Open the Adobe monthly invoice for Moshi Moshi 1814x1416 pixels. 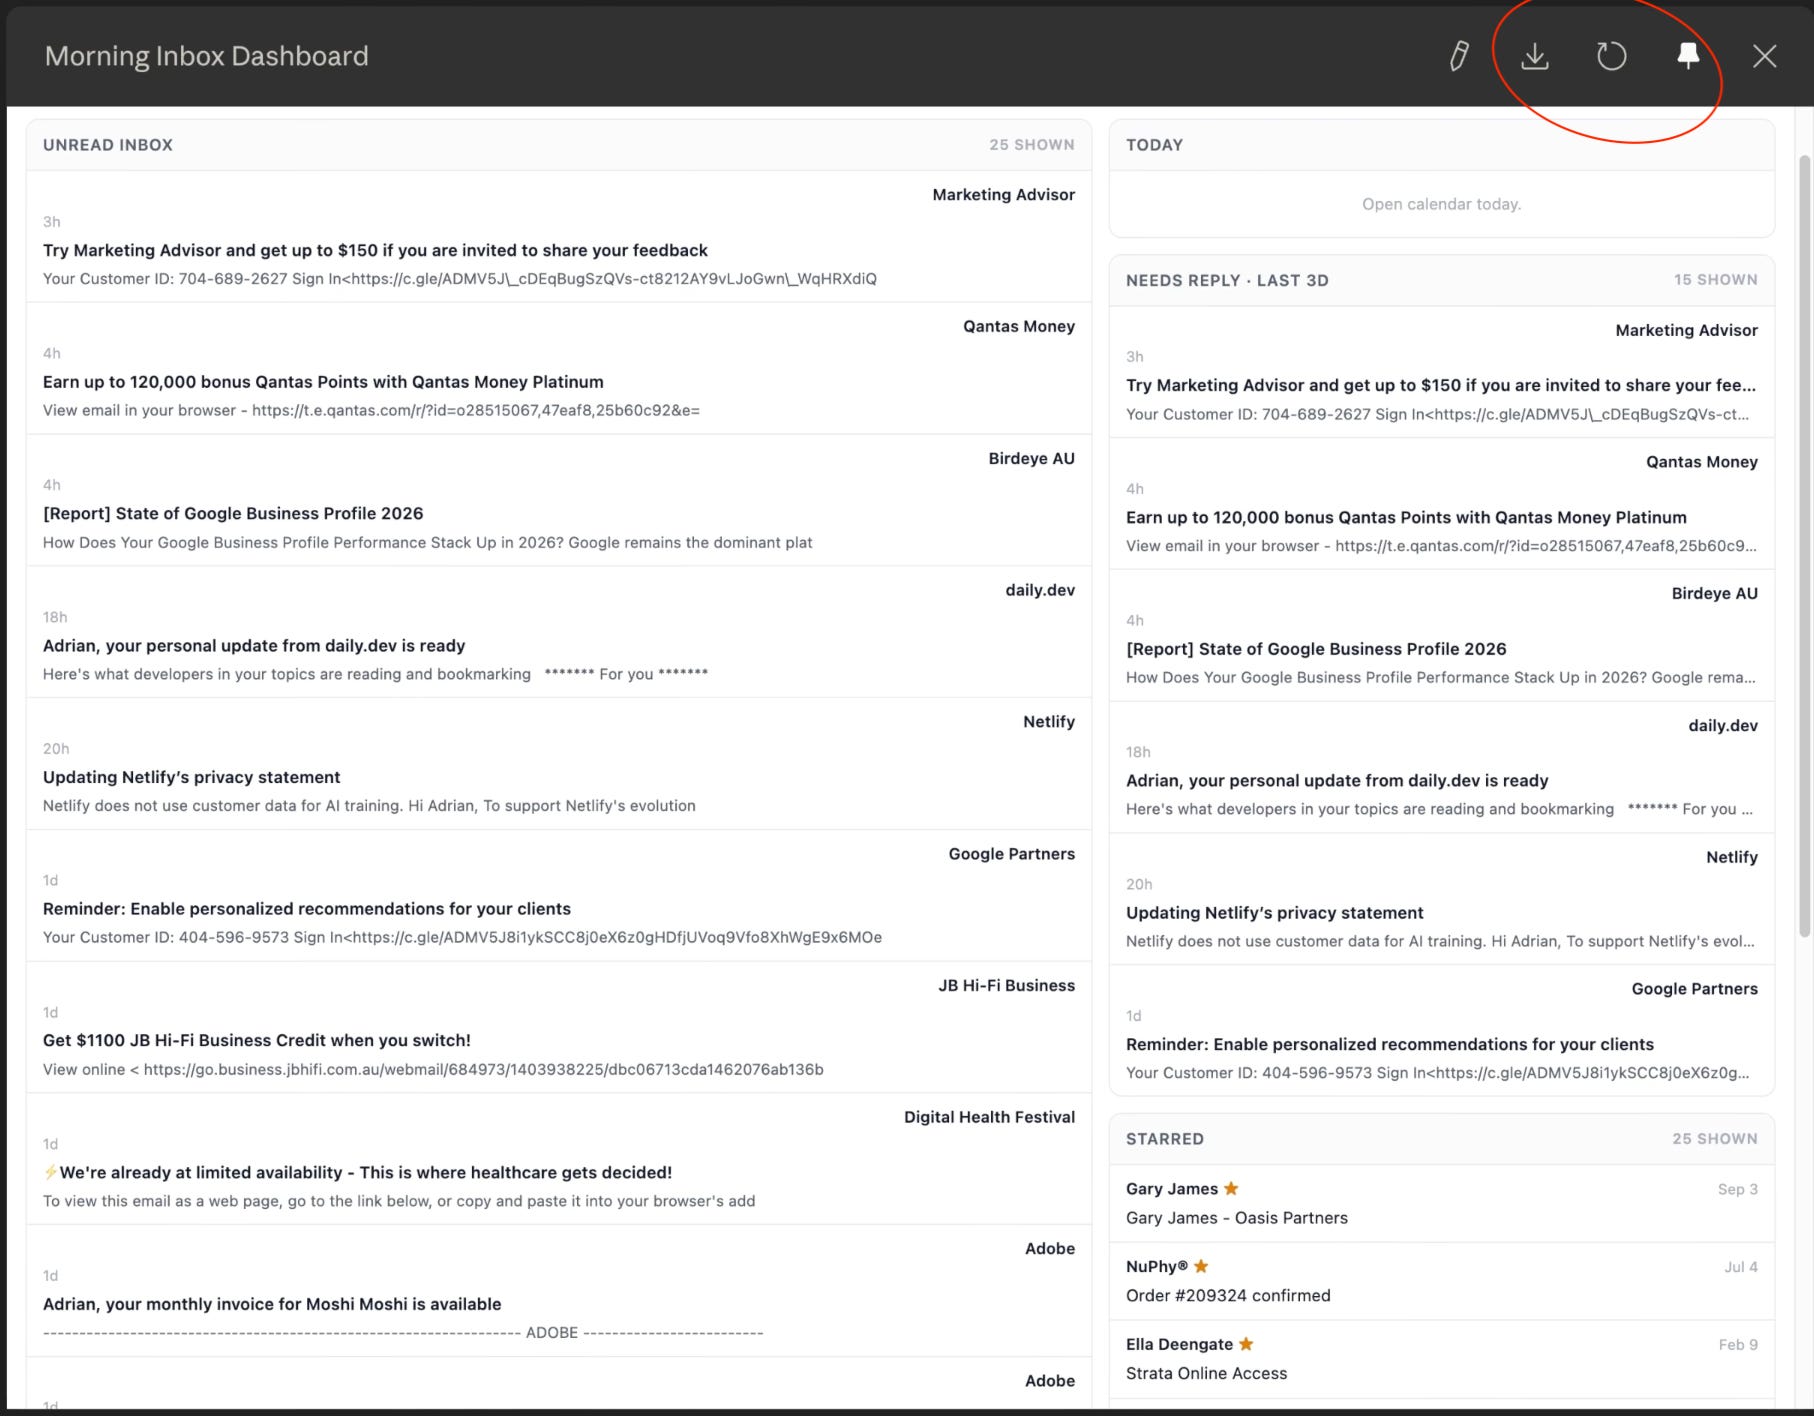[x=272, y=1304]
